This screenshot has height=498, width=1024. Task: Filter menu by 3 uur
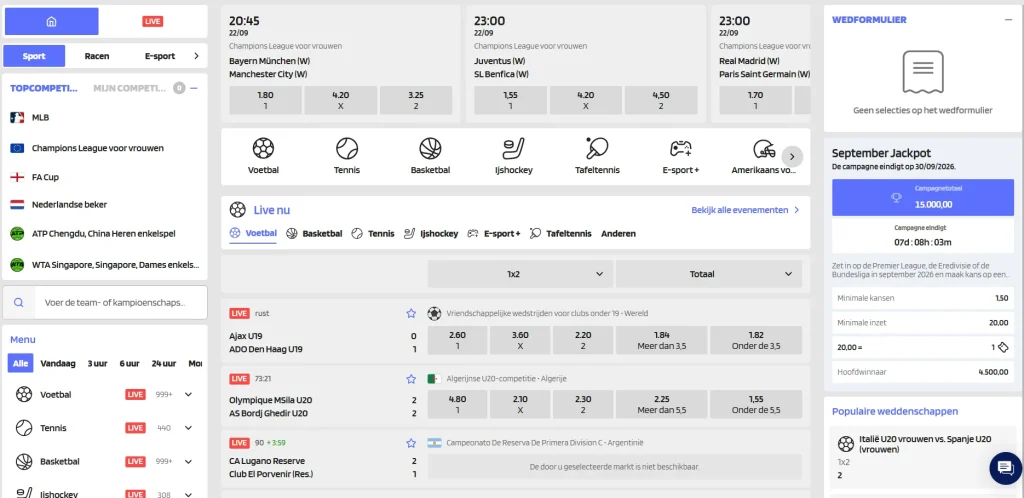click(x=97, y=364)
